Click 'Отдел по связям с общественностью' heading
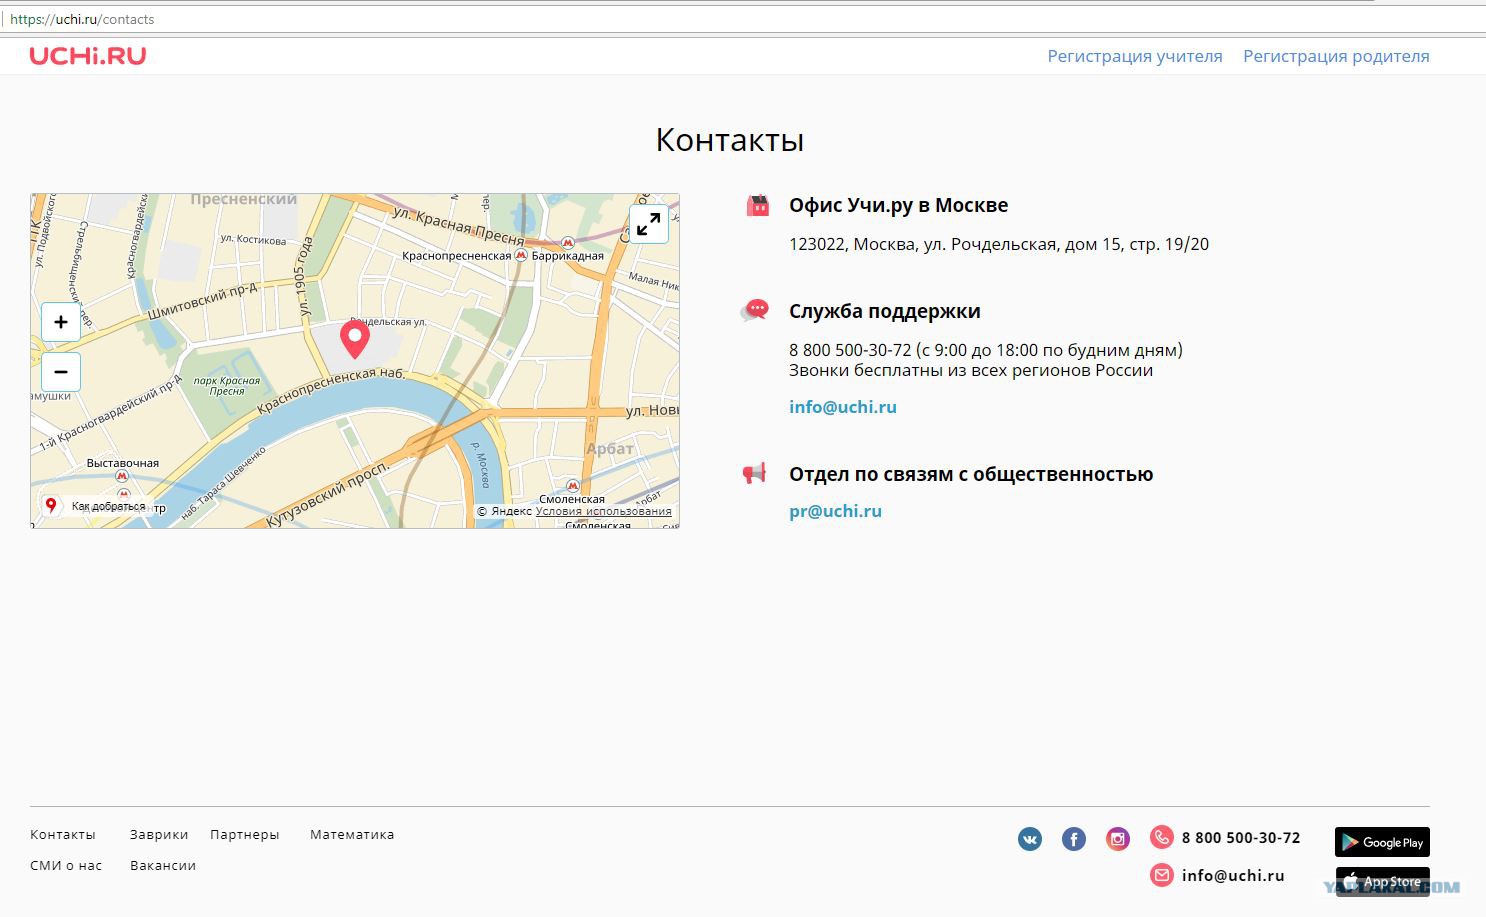Screen dimensions: 1486x917 tap(971, 474)
